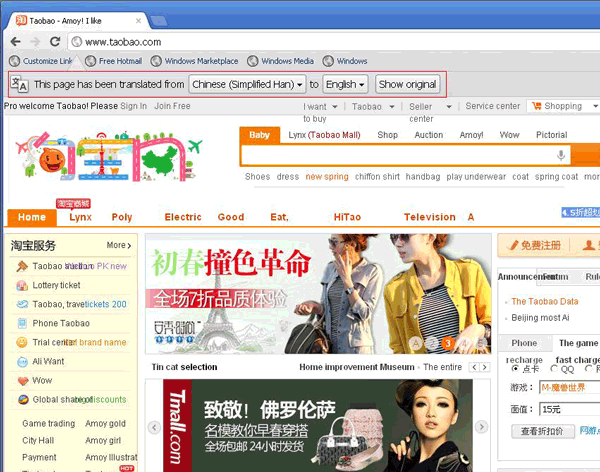Click the Join Free link
600x472 pixels.
click(172, 106)
